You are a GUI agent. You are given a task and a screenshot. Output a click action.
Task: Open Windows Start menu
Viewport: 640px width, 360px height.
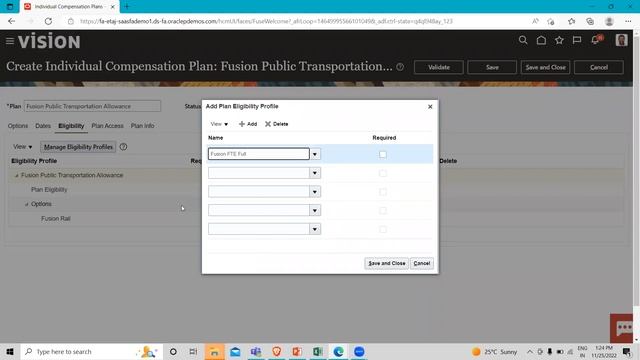pyautogui.click(x=10, y=351)
